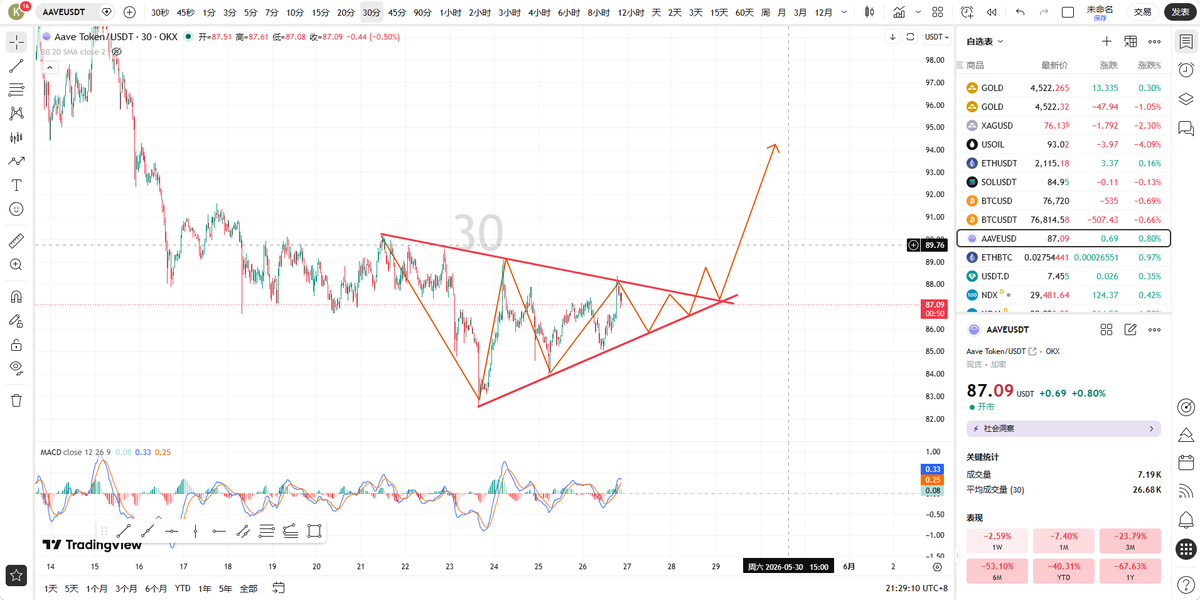1200x600 pixels.
Task: Toggle stay in drawing mode
Action: [16, 321]
